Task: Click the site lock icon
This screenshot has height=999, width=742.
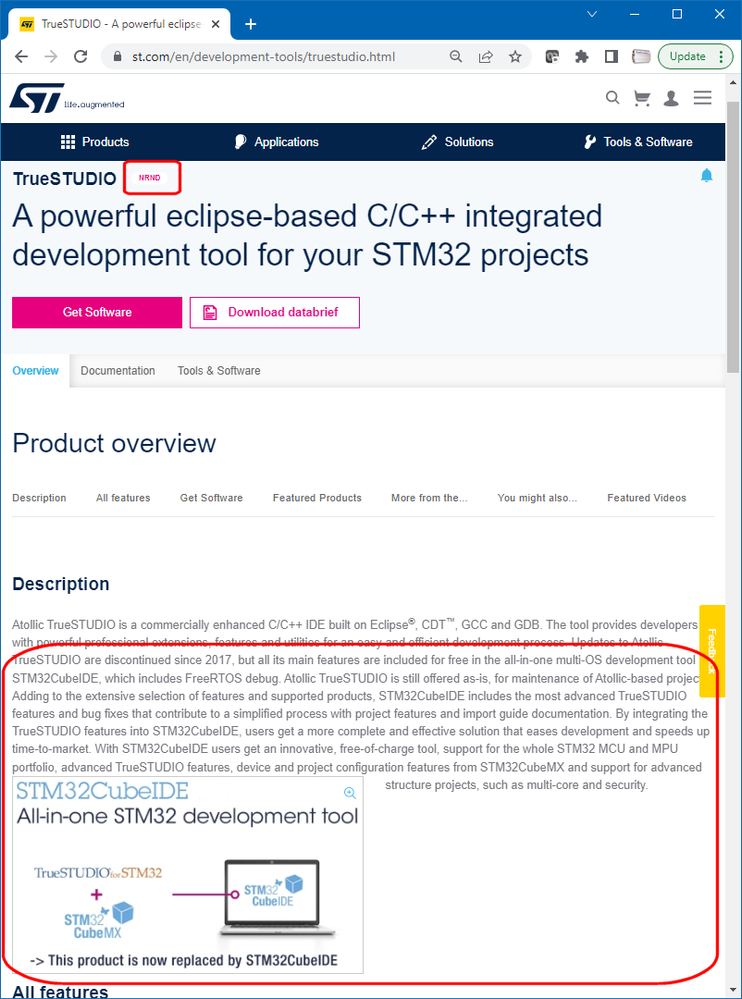Action: [x=117, y=57]
